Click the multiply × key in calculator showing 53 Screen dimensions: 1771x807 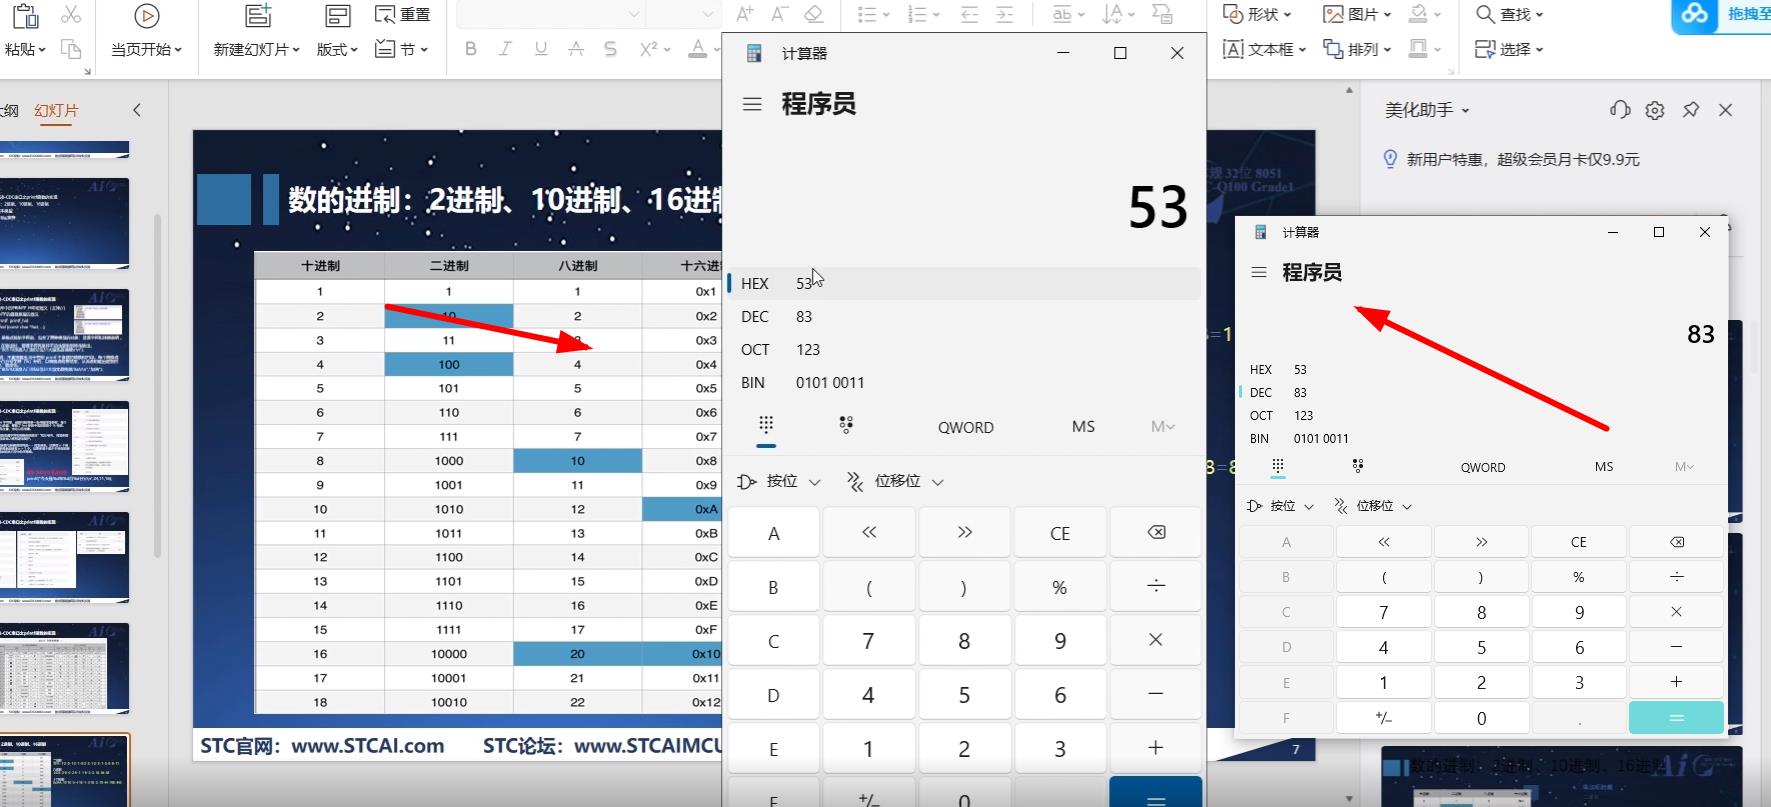click(1156, 640)
